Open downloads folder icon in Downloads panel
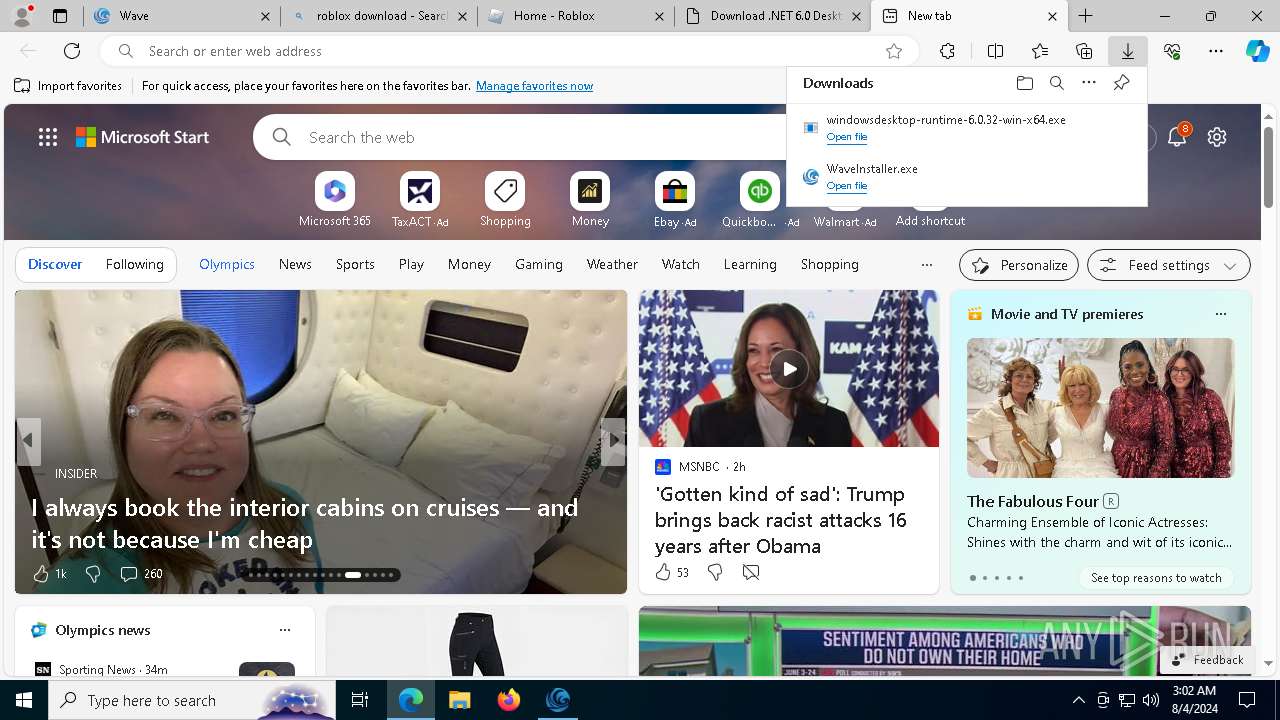The width and height of the screenshot is (1280, 720). pos(1024,83)
